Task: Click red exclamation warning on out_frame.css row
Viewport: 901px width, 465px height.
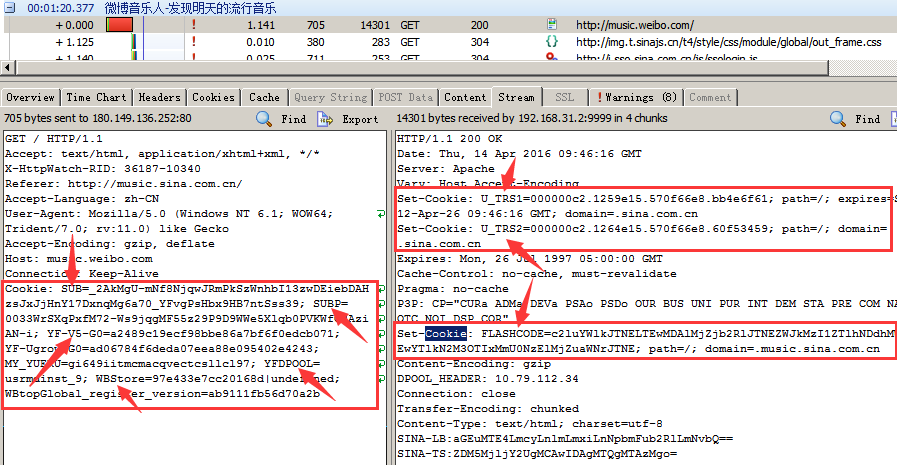Action: tap(194, 42)
